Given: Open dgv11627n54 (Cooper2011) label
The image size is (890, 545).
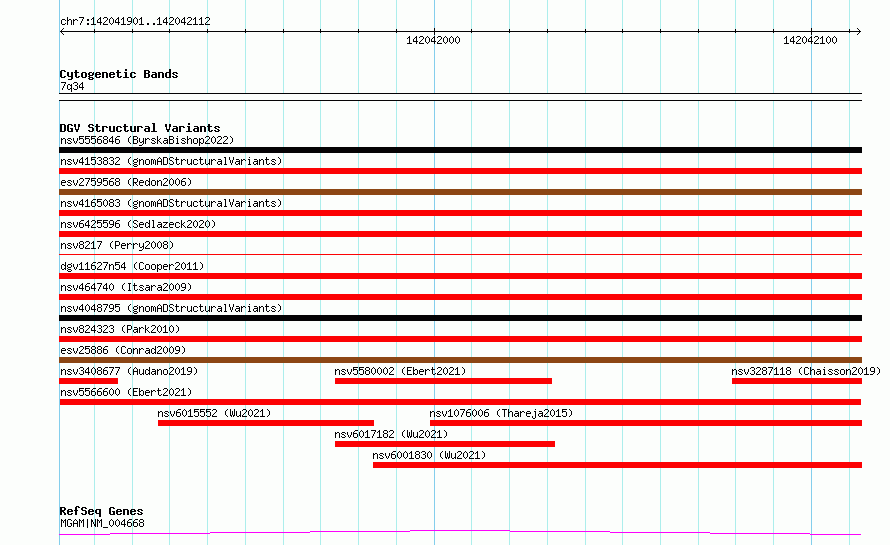Looking at the screenshot, I should (132, 266).
